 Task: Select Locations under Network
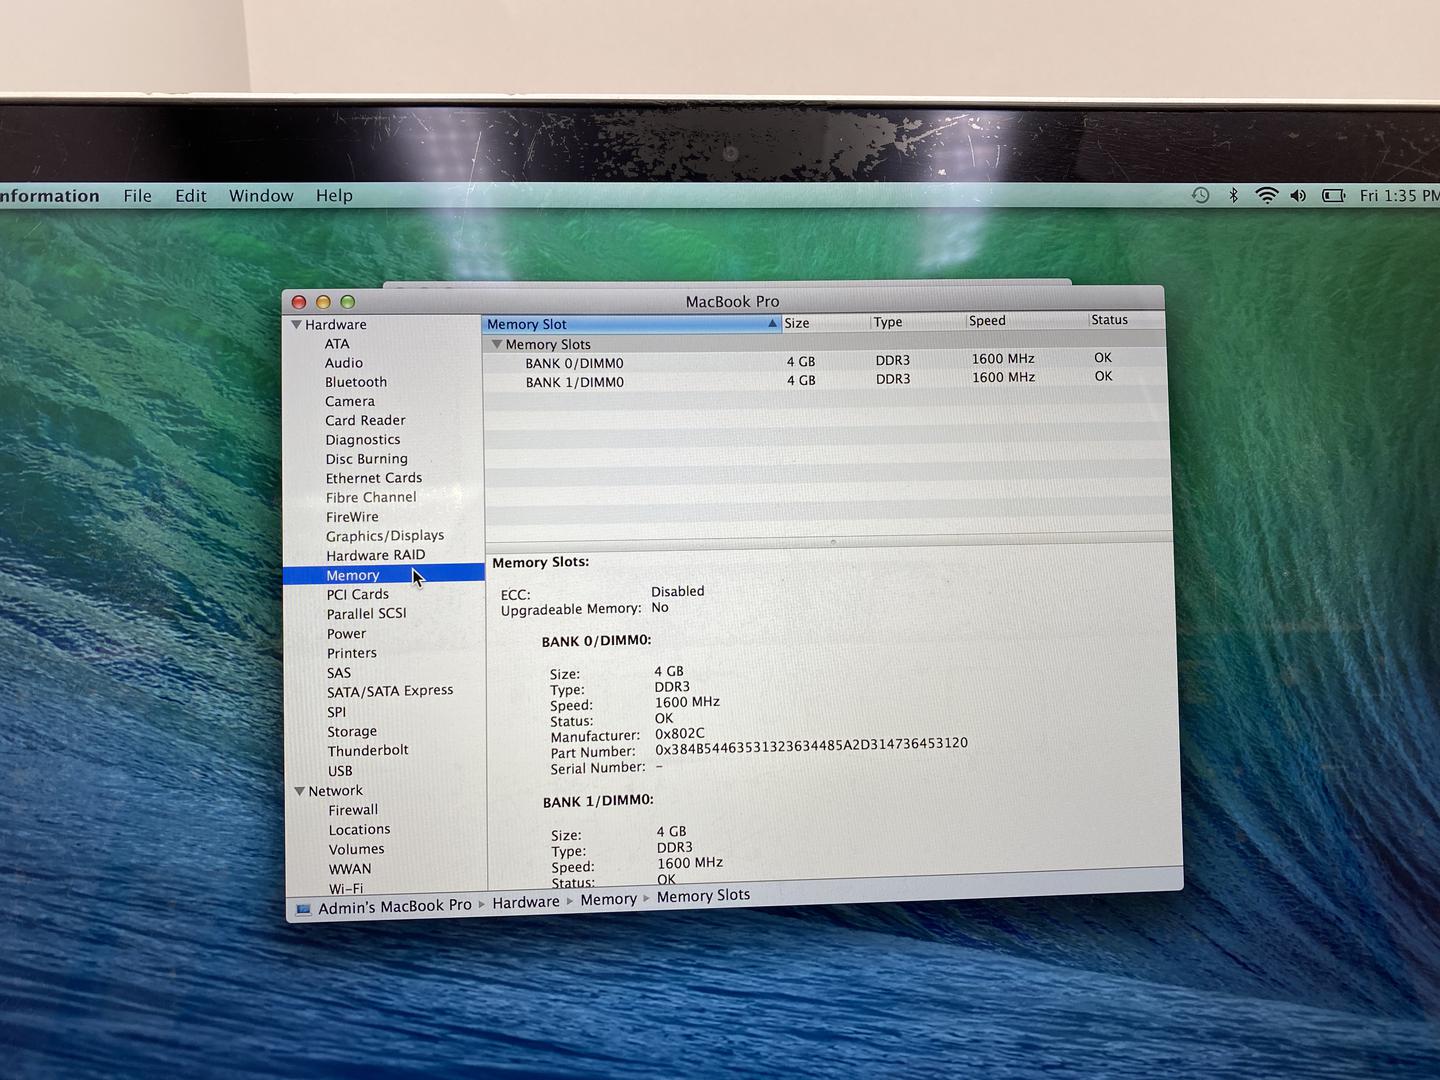360,830
